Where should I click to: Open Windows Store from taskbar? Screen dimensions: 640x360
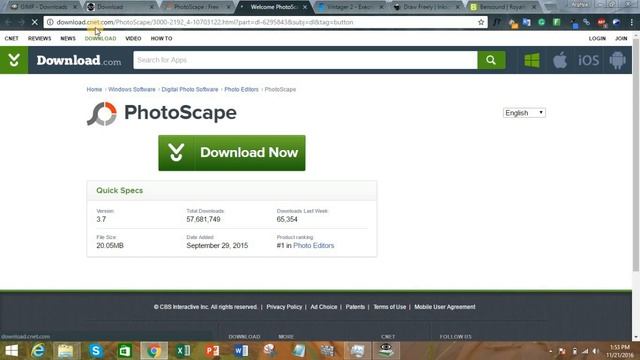(x=124, y=351)
